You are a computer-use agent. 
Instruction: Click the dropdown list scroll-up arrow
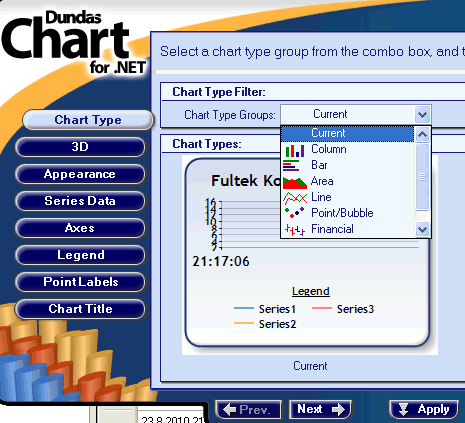[x=422, y=134]
